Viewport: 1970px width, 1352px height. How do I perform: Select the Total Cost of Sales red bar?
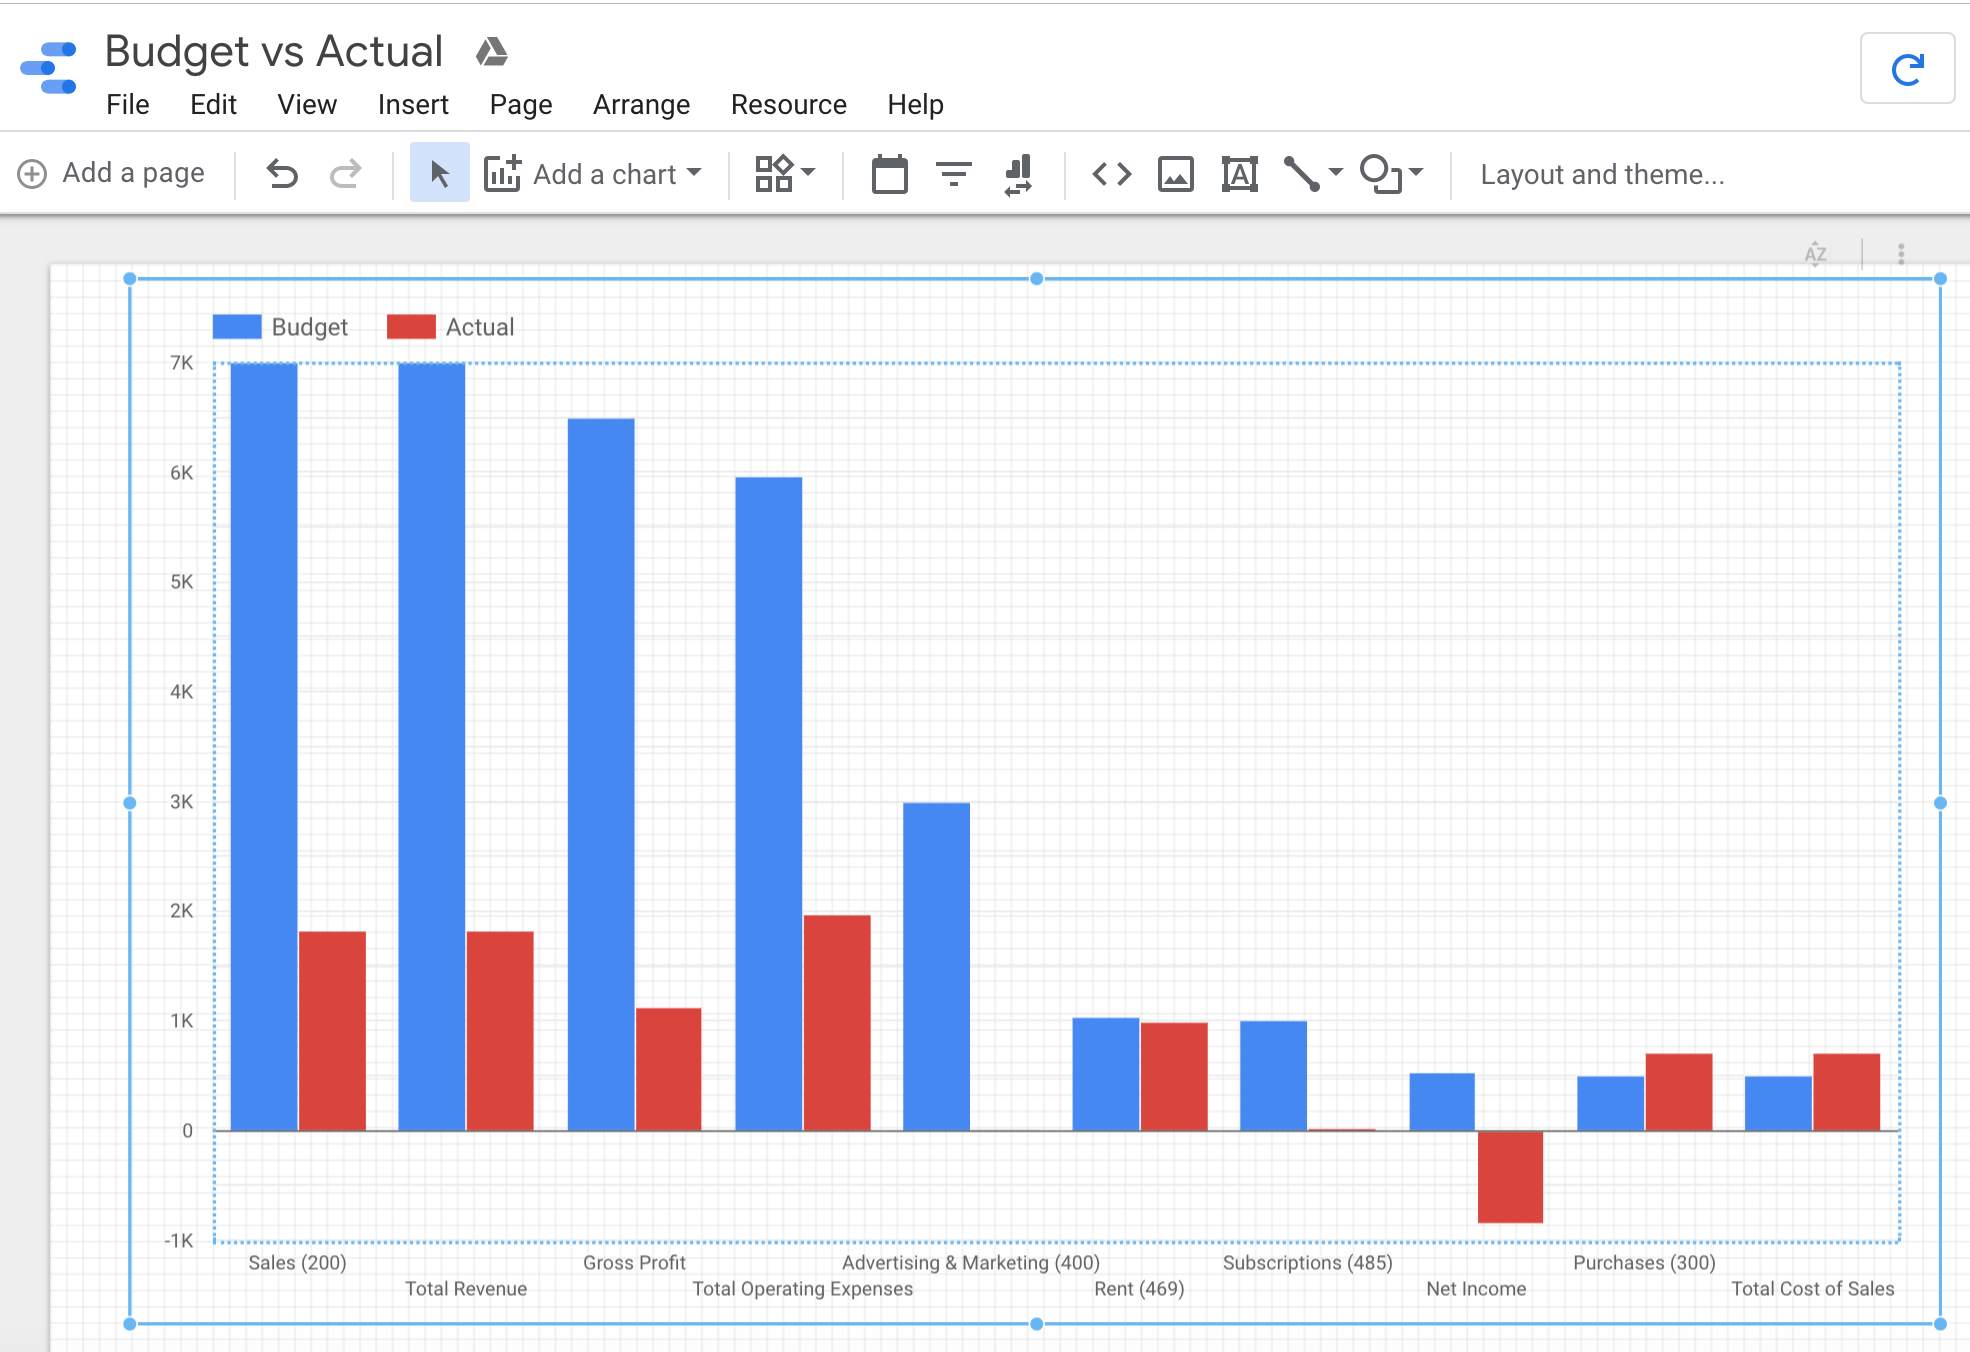1847,1093
